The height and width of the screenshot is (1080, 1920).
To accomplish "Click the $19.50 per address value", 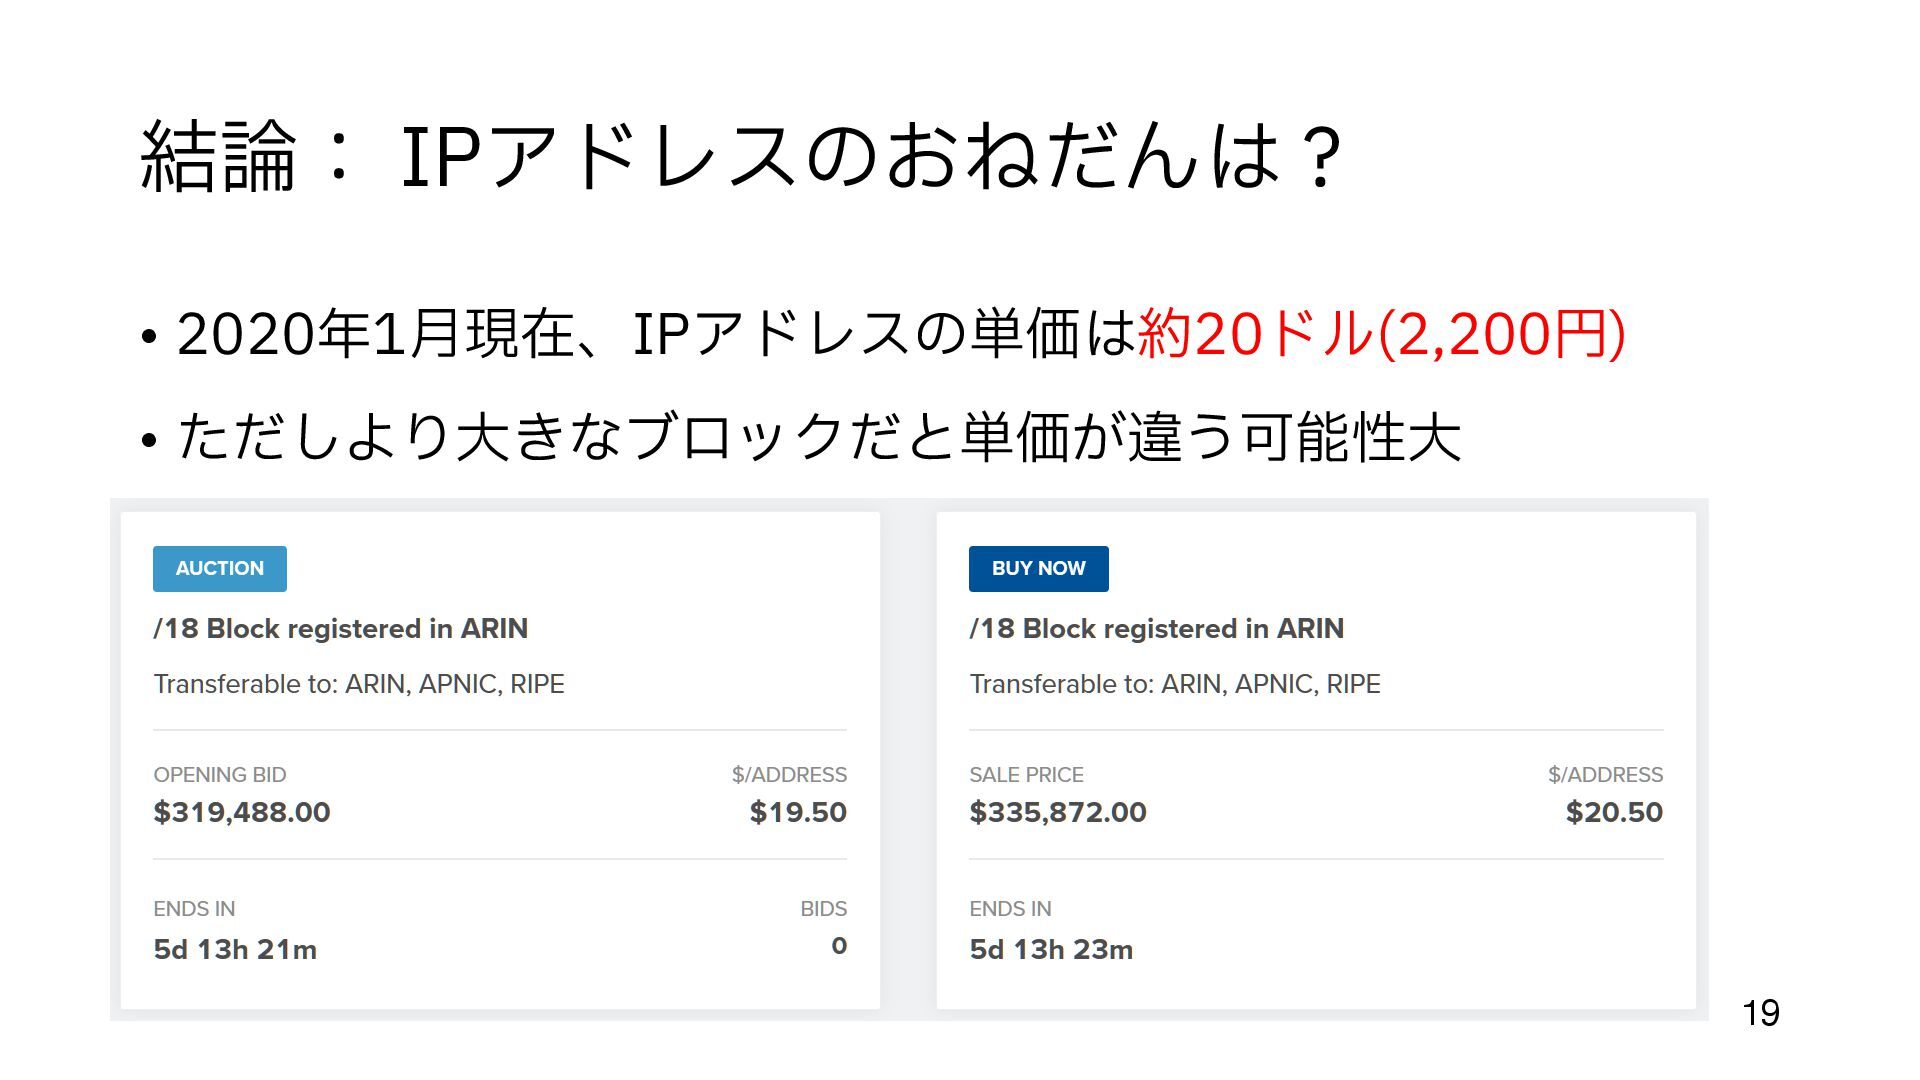I will [x=798, y=812].
